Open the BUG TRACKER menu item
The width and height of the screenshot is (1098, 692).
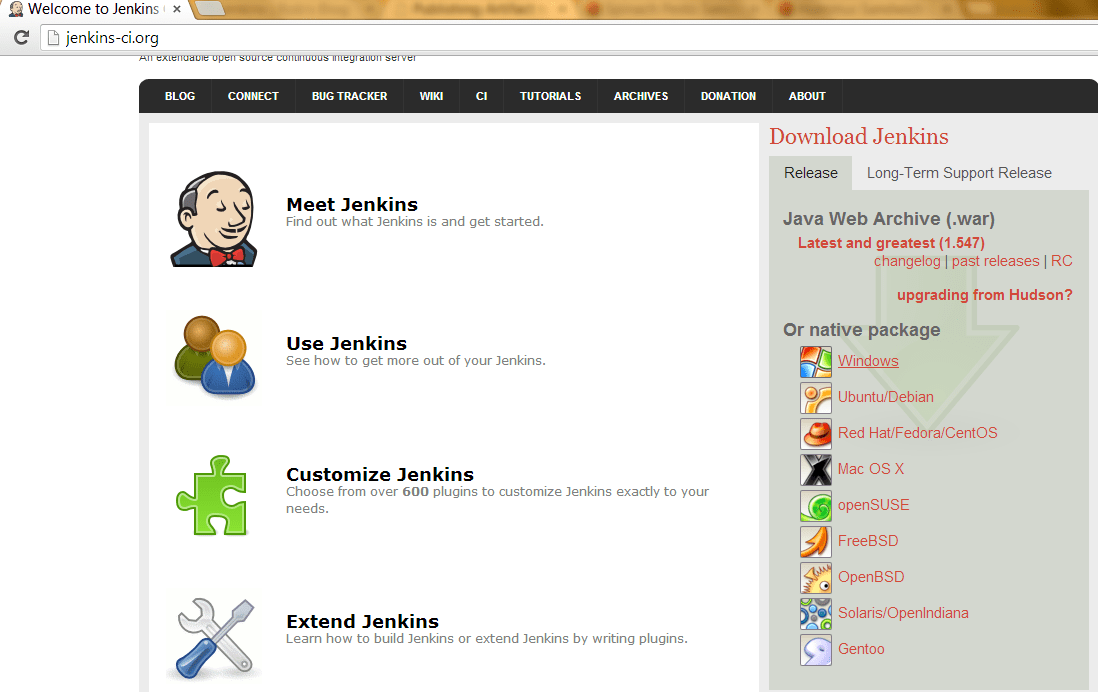(349, 96)
